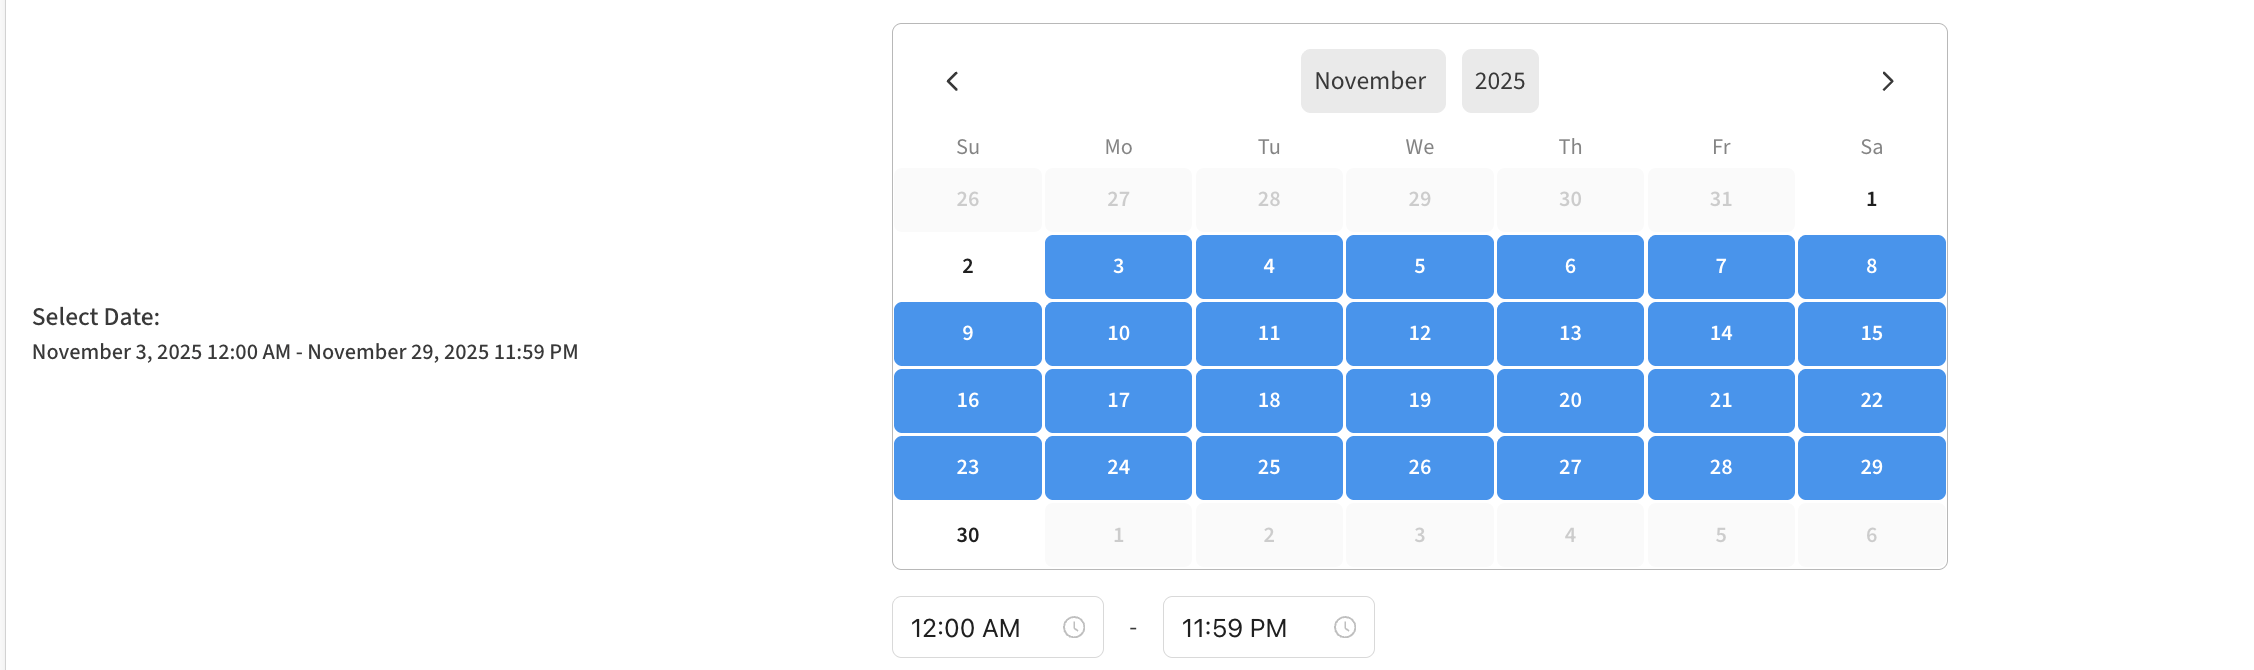Screen dimensions: 2254x670
Task: Click the greyed-out October 26 cell
Action: 966,198
